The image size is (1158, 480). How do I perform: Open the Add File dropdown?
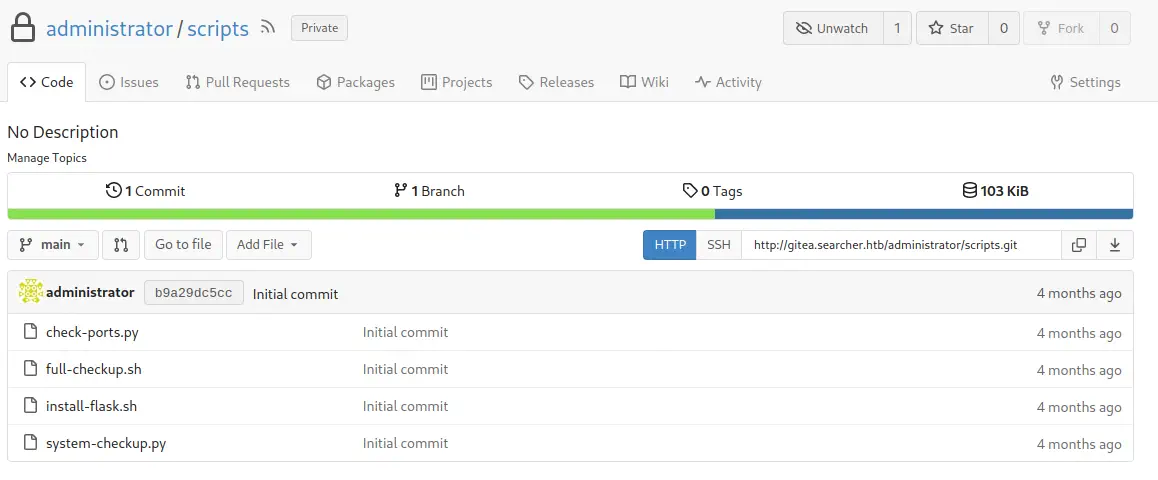[268, 245]
